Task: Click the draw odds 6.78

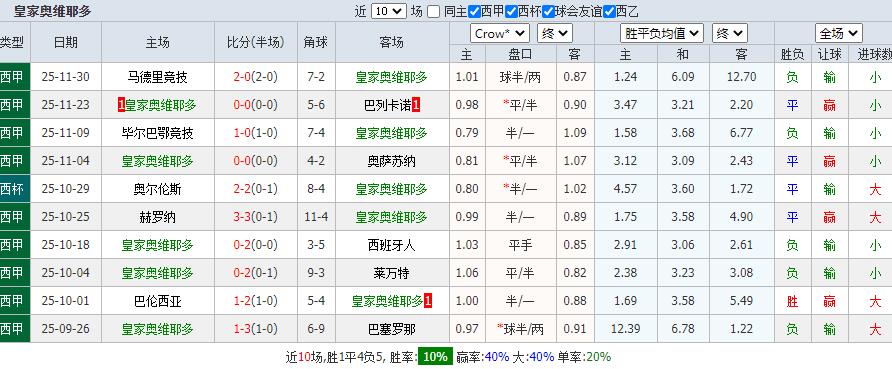Action: coord(683,329)
